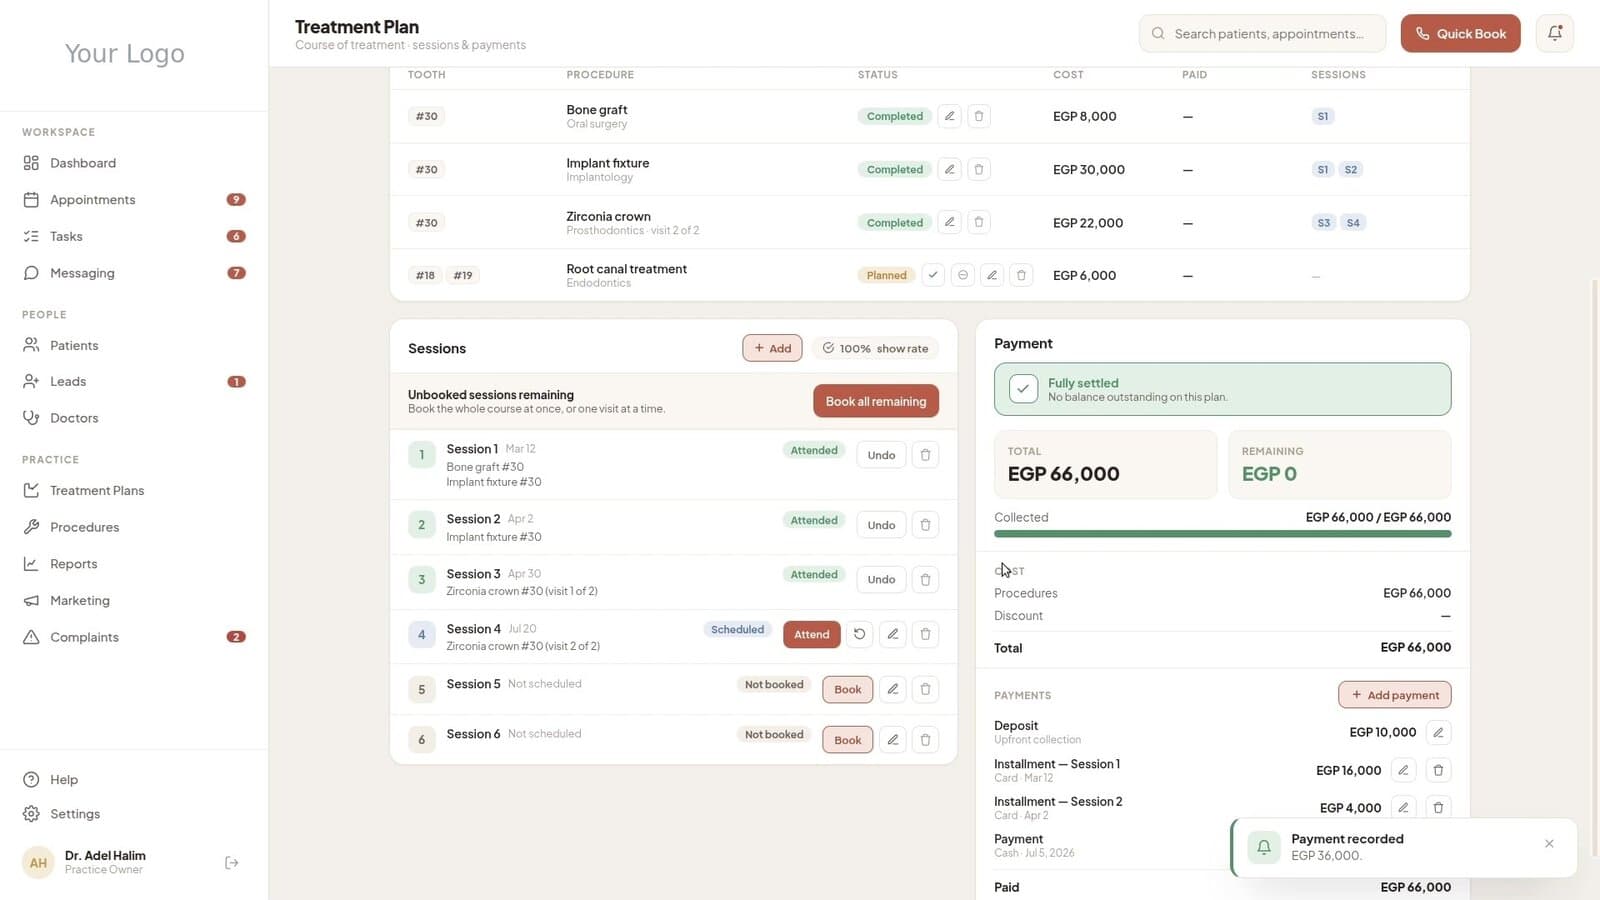
Task: Open Messaging
Action: point(134,273)
